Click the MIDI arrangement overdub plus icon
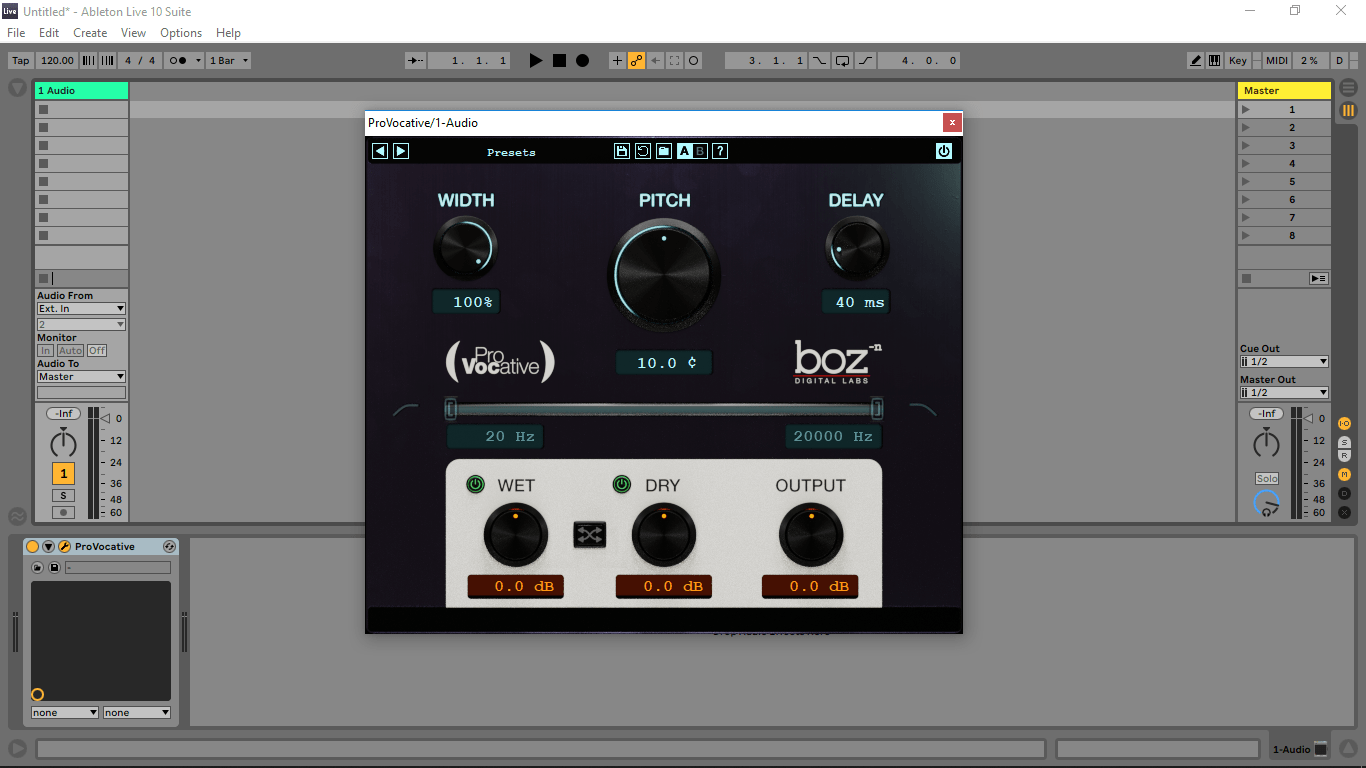This screenshot has height=768, width=1366. coord(616,60)
